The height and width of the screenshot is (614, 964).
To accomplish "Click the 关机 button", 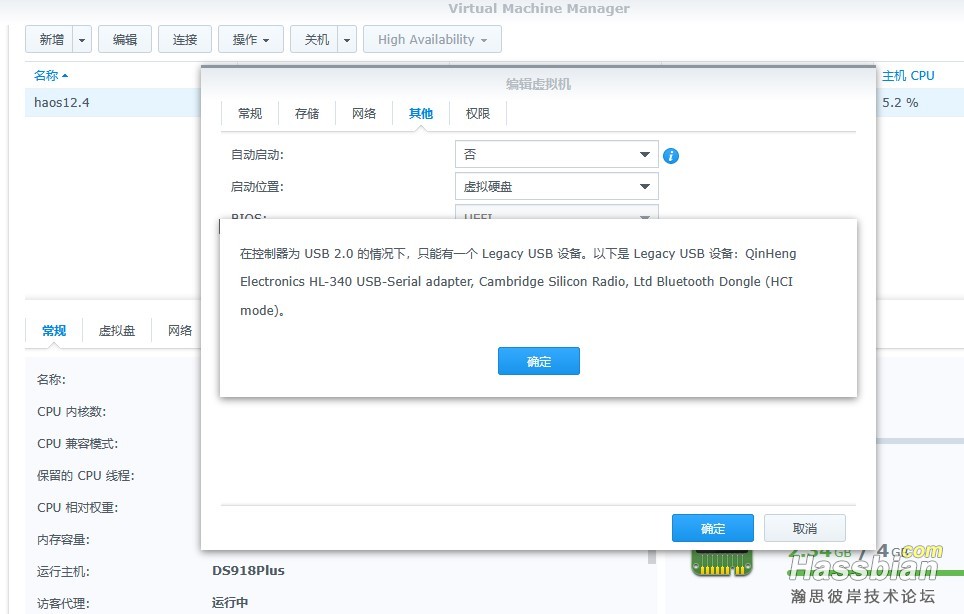I will pyautogui.click(x=316, y=40).
